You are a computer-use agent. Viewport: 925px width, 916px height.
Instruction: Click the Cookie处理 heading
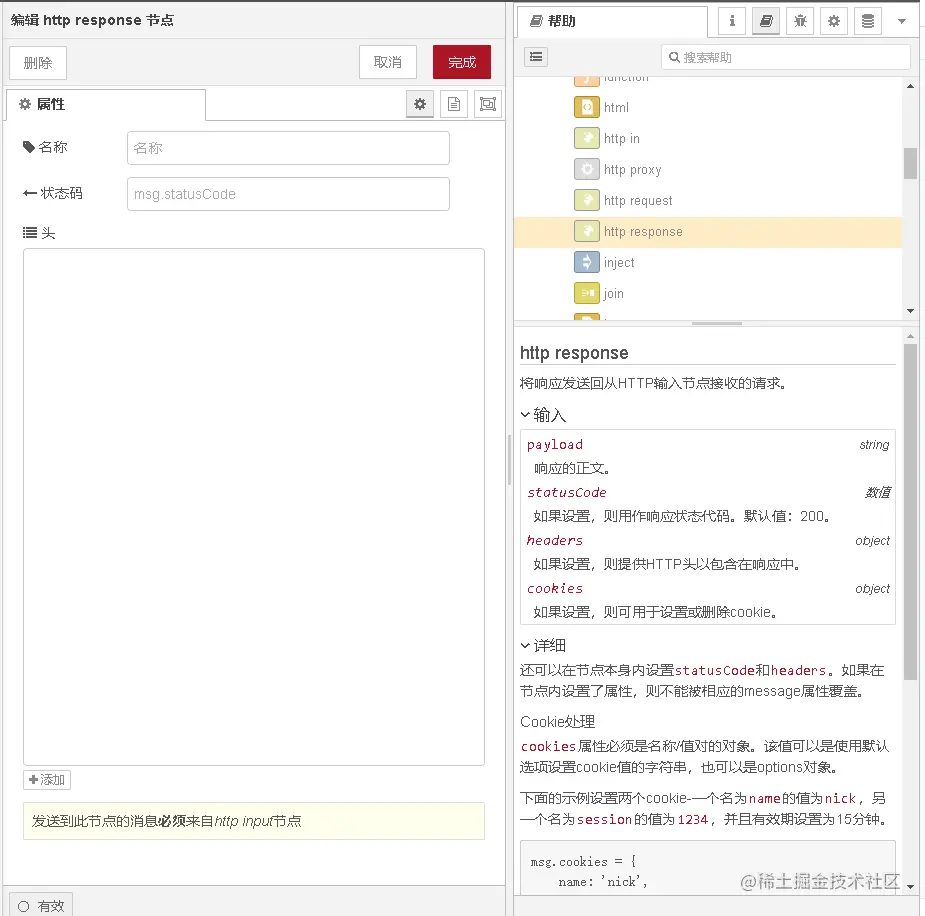[x=557, y=722]
